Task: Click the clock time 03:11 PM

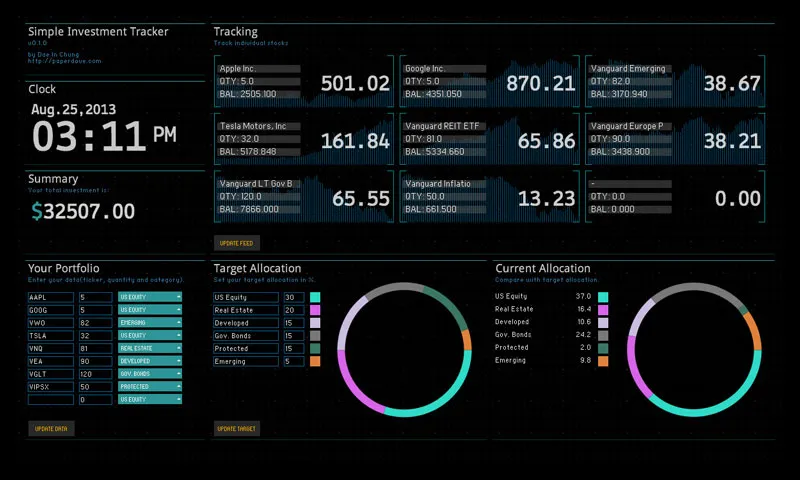Action: [104, 136]
